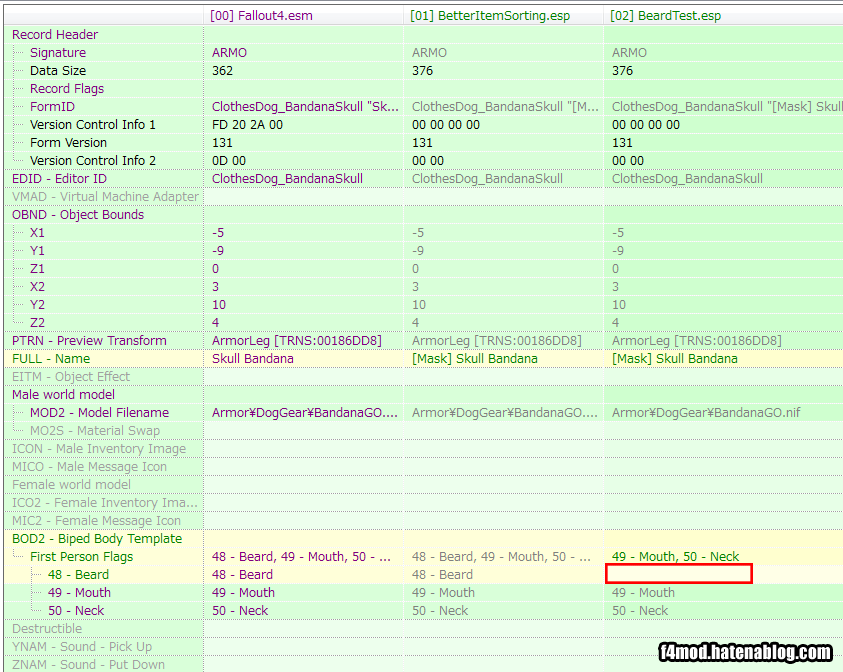This screenshot has width=843, height=672.
Task: Select the Male world model row
Action: tap(63, 395)
